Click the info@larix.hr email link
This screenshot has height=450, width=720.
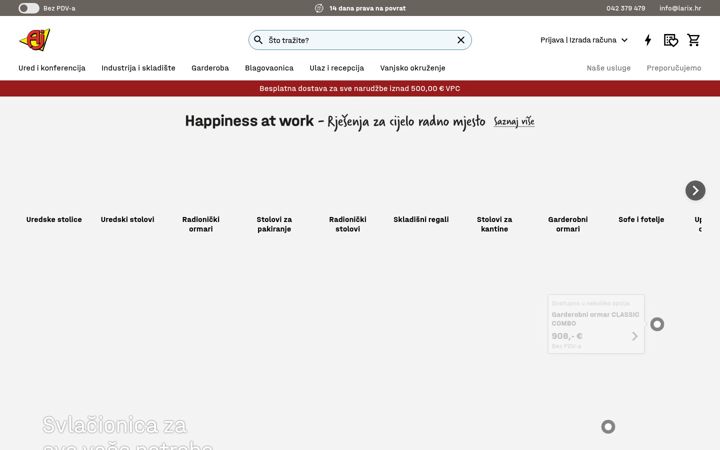point(680,8)
